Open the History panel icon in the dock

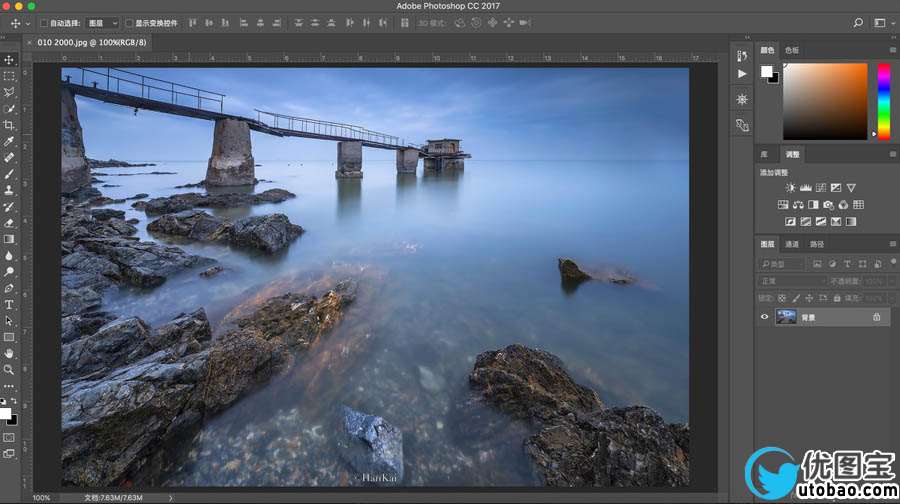tap(742, 56)
